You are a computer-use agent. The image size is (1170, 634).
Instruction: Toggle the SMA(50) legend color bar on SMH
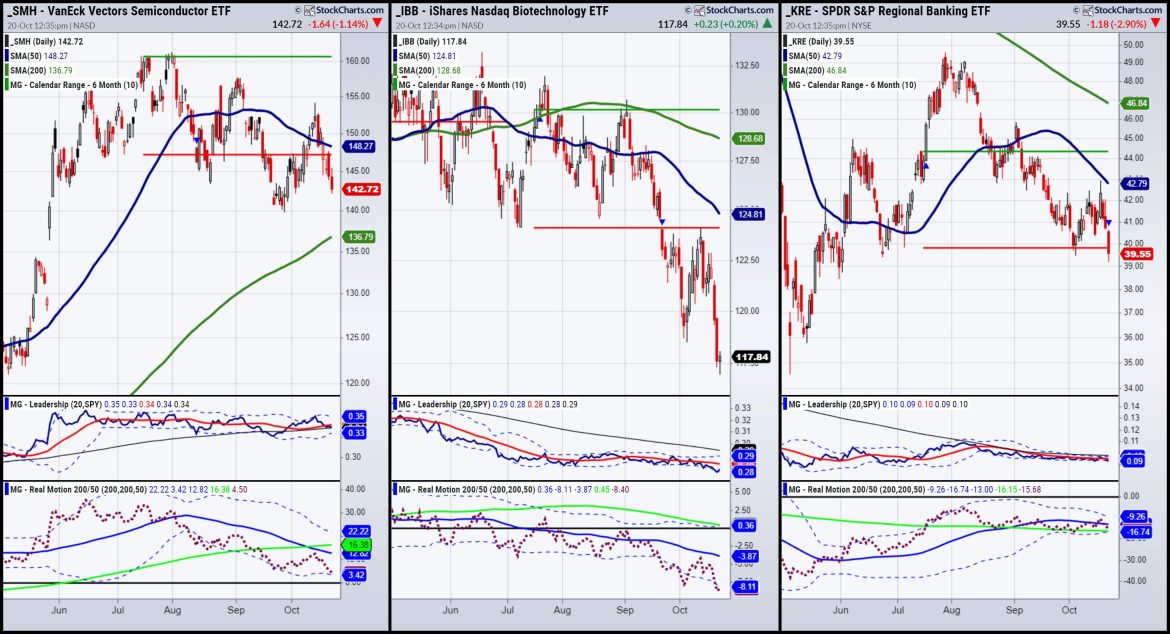point(6,56)
